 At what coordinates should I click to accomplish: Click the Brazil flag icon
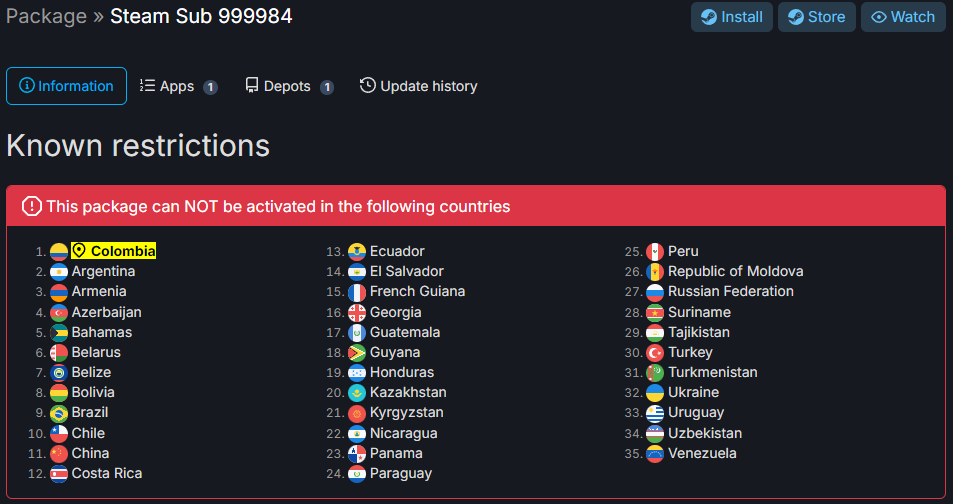[x=59, y=413]
